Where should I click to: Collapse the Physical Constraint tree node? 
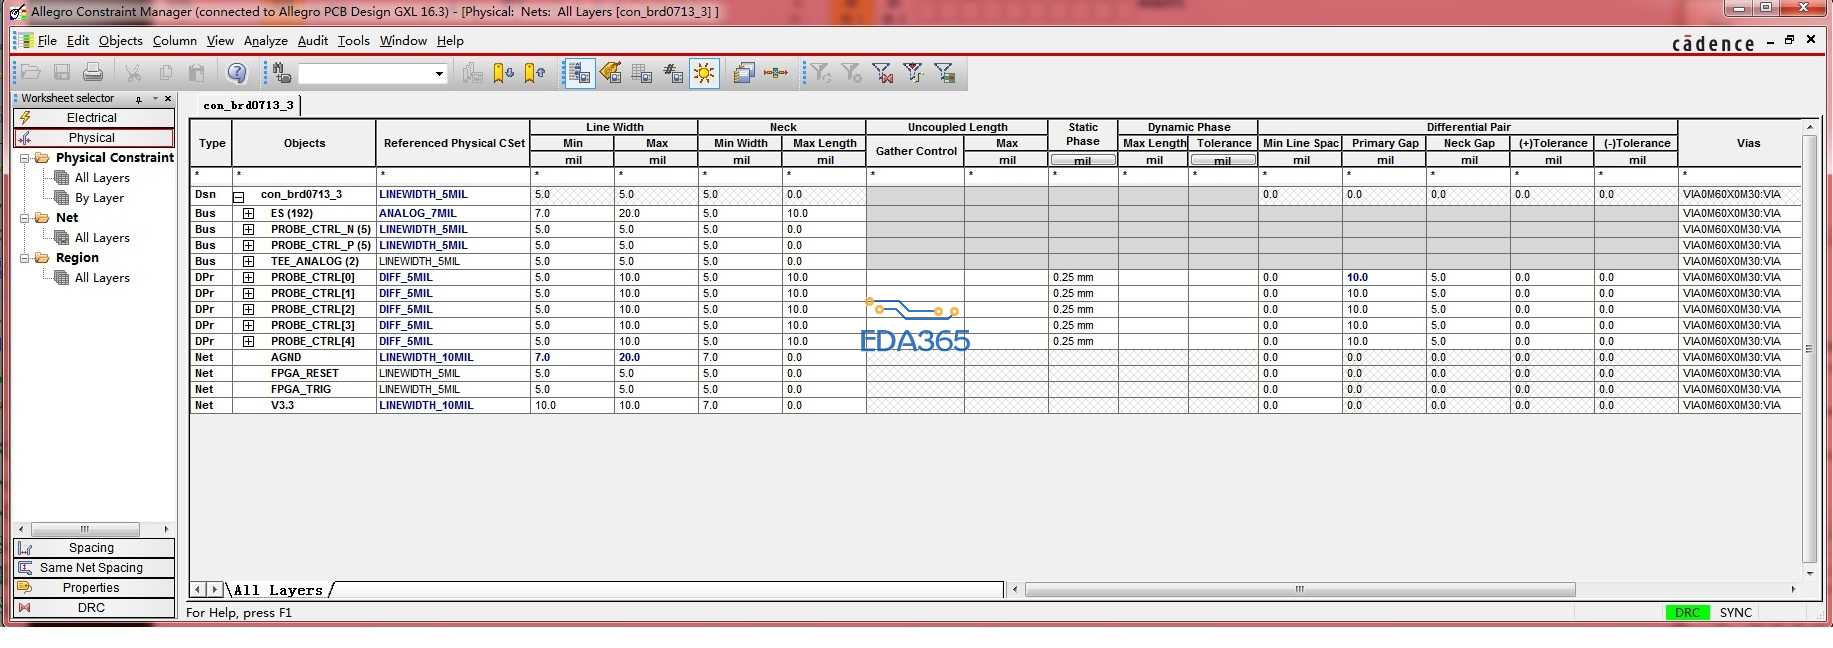(25, 158)
